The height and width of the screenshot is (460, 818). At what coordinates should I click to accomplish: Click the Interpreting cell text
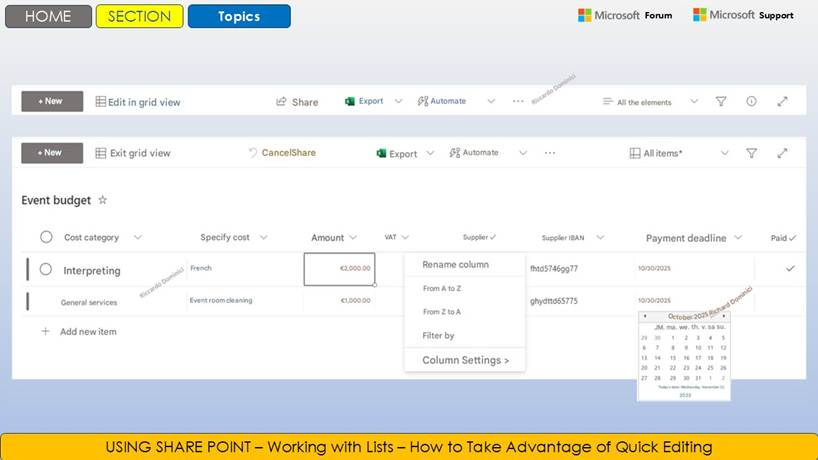tap(92, 270)
